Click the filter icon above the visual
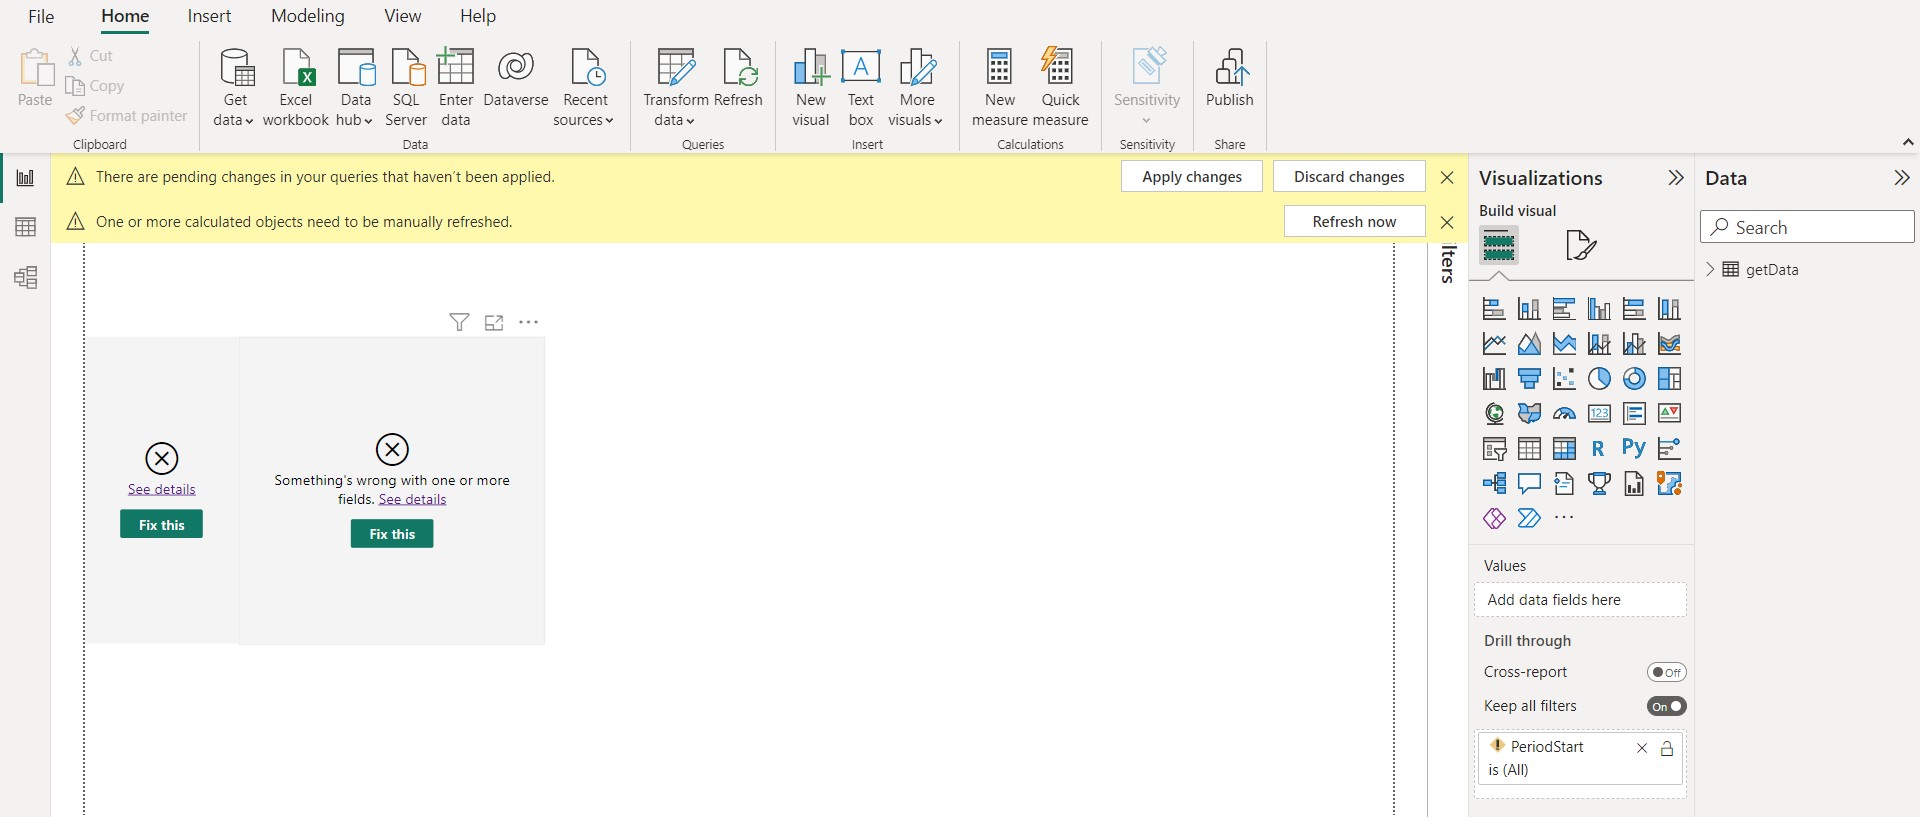 pos(459,322)
